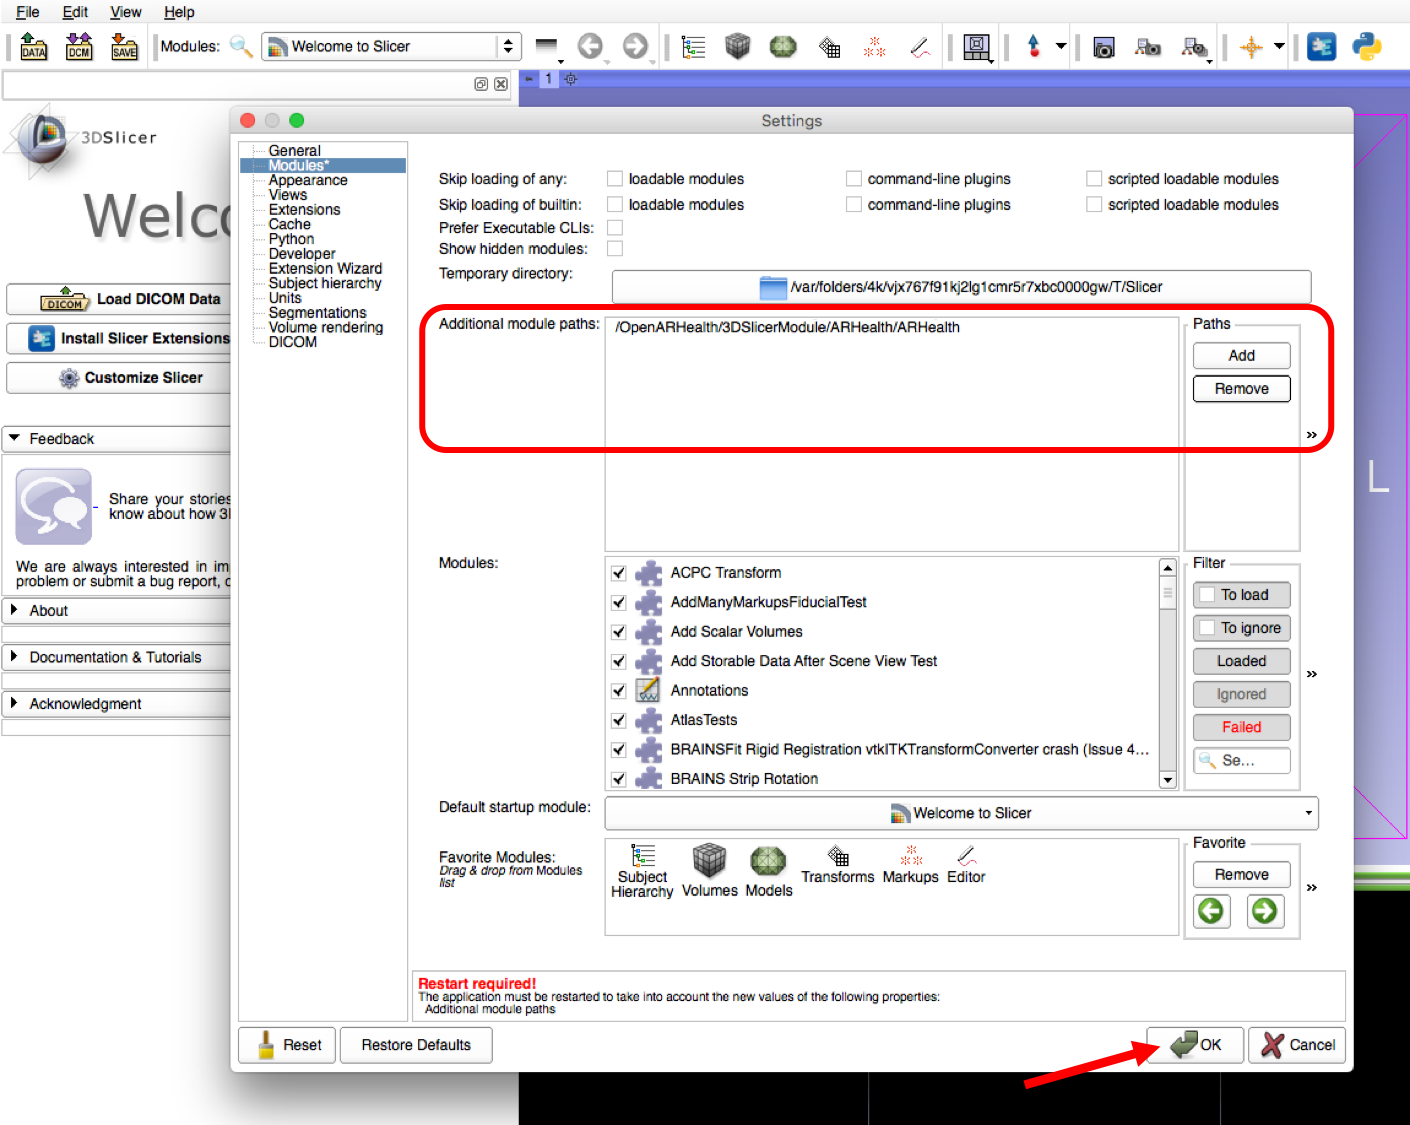Open the Python interactor icon
This screenshot has width=1410, height=1125.
coord(1367,46)
